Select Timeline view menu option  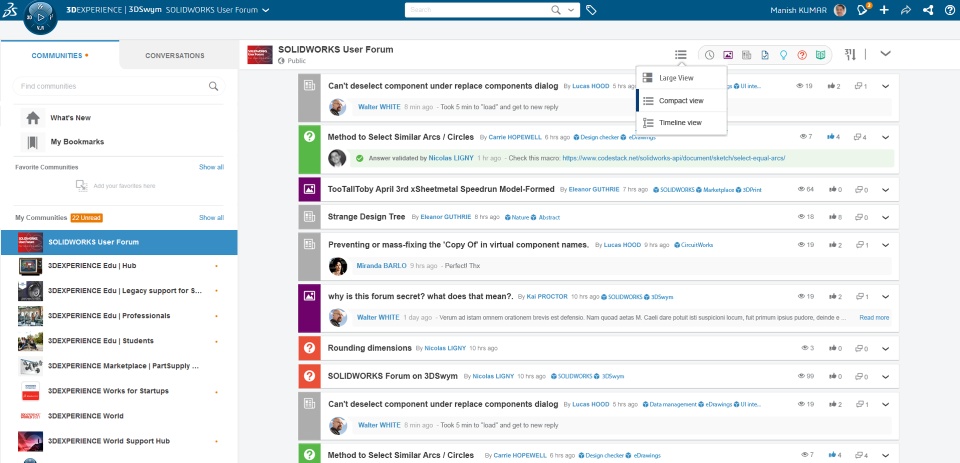click(681, 122)
